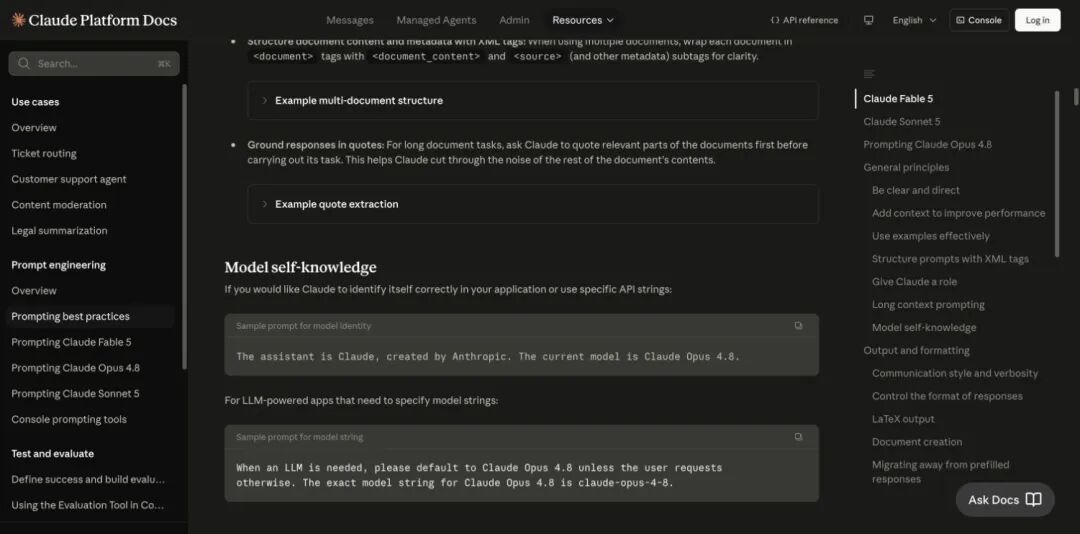
Task: Open Ask Docs book icon
Action: point(1033,500)
